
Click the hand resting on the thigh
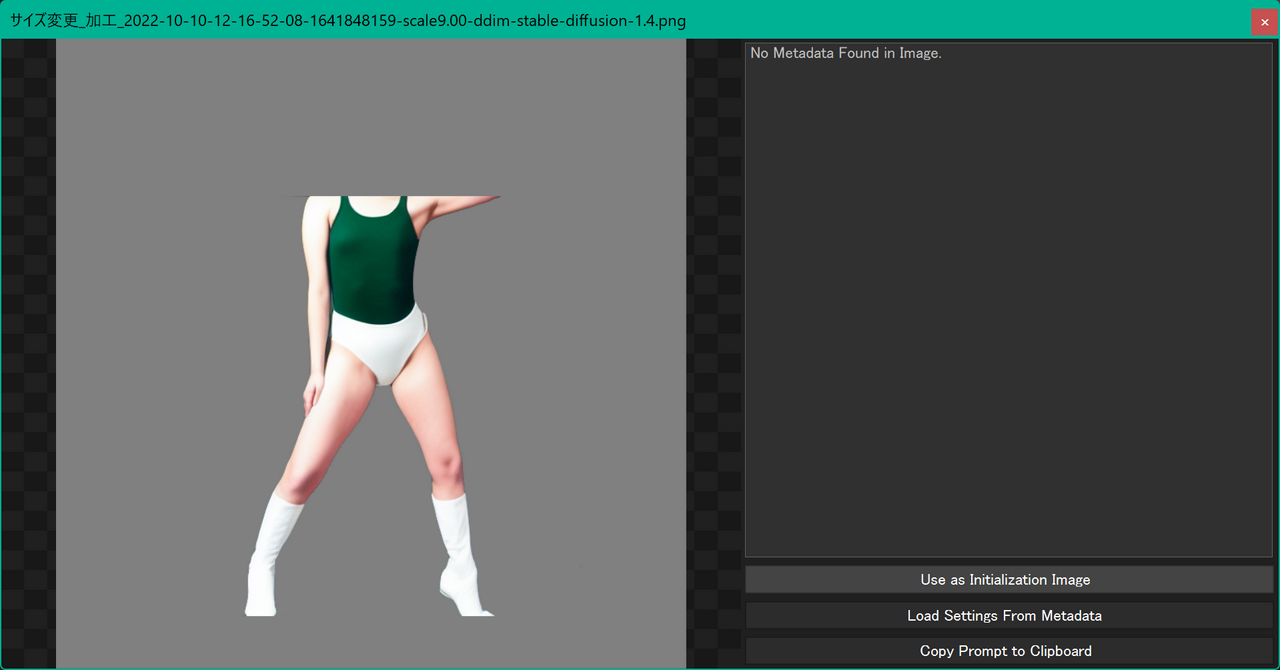(314, 392)
